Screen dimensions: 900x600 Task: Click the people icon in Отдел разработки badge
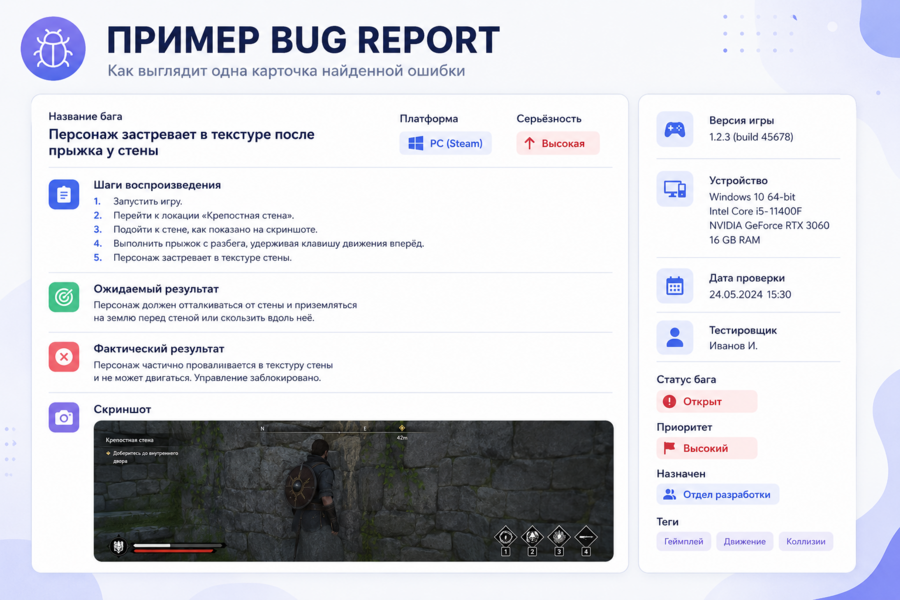click(669, 494)
